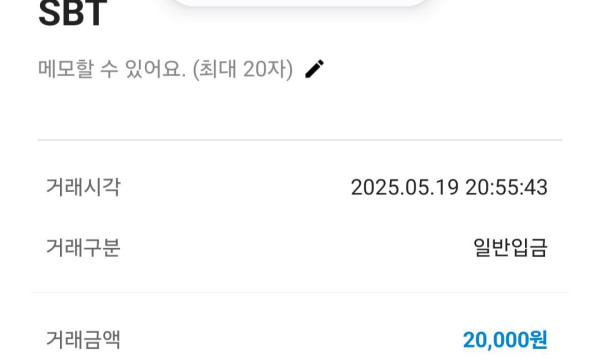Click the divider line below the memo
This screenshot has height=364, width=600.
[300, 140]
